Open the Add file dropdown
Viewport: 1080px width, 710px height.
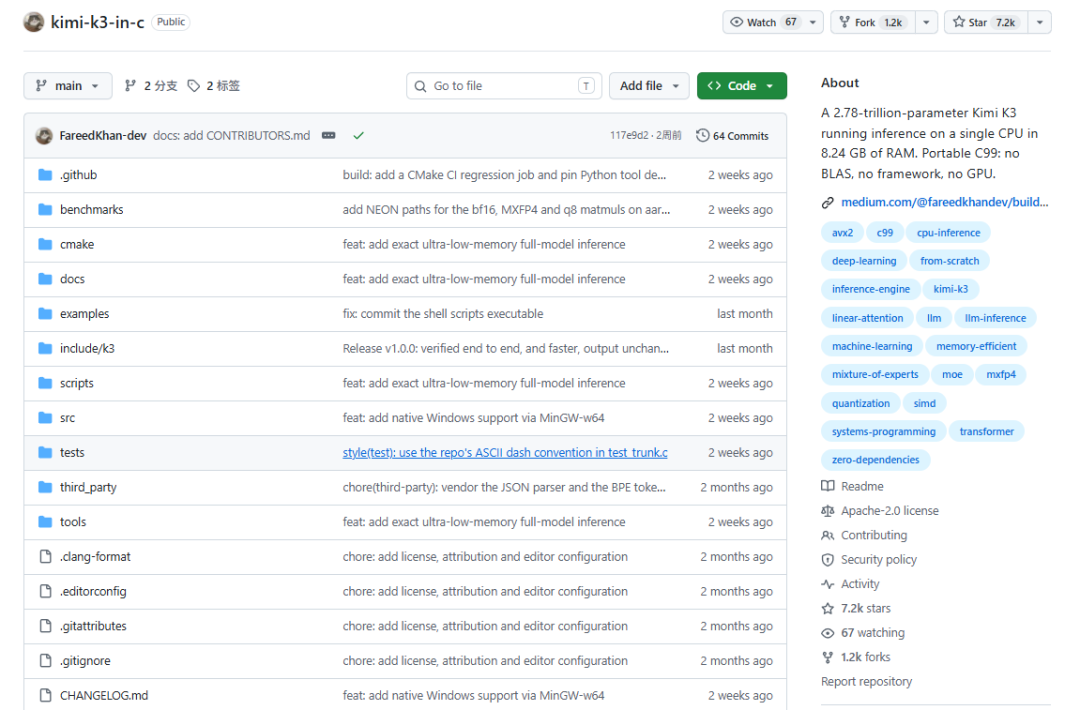(649, 85)
